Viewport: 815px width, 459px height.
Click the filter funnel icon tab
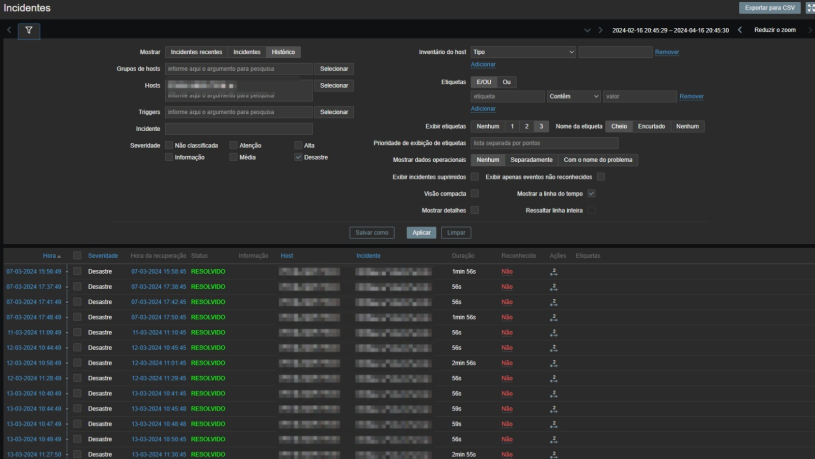tap(29, 31)
